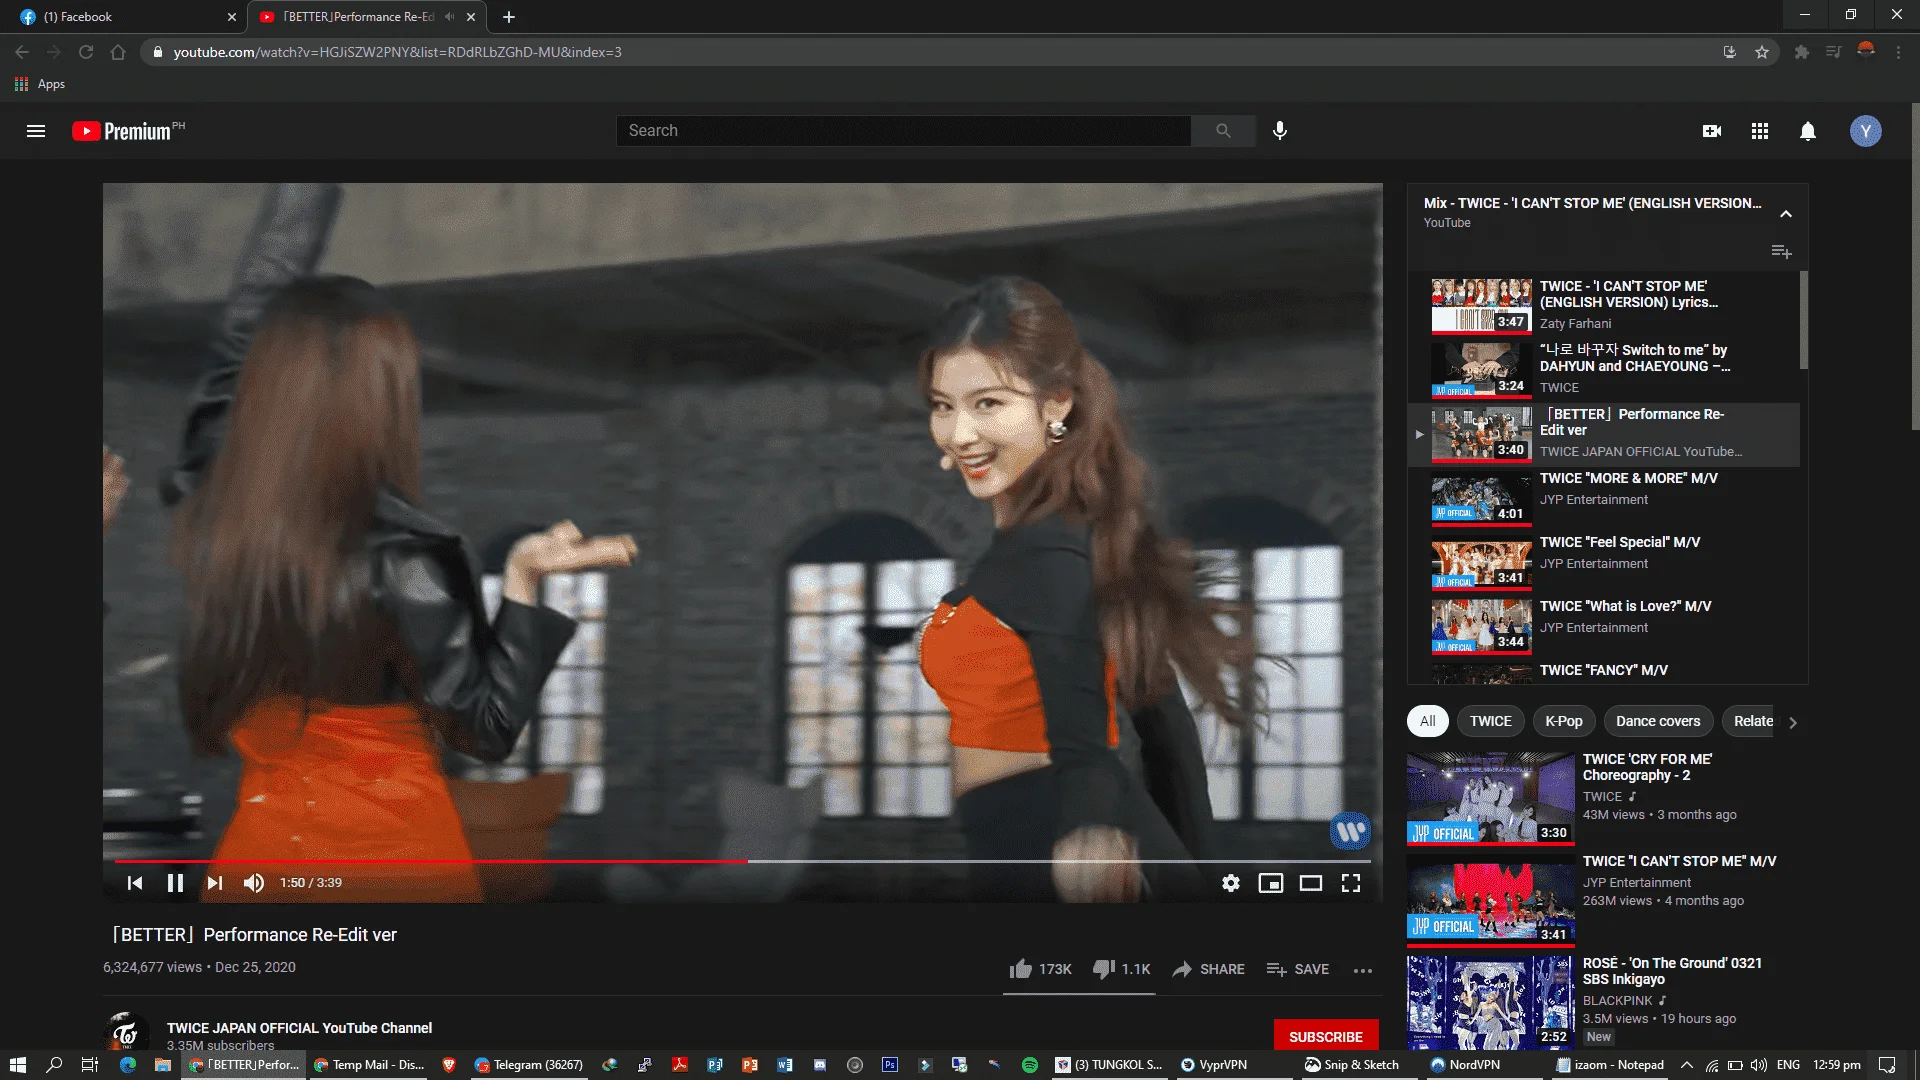Click the Warner channel watermark on video
Viewport: 1920px width, 1080px height.
point(1350,830)
